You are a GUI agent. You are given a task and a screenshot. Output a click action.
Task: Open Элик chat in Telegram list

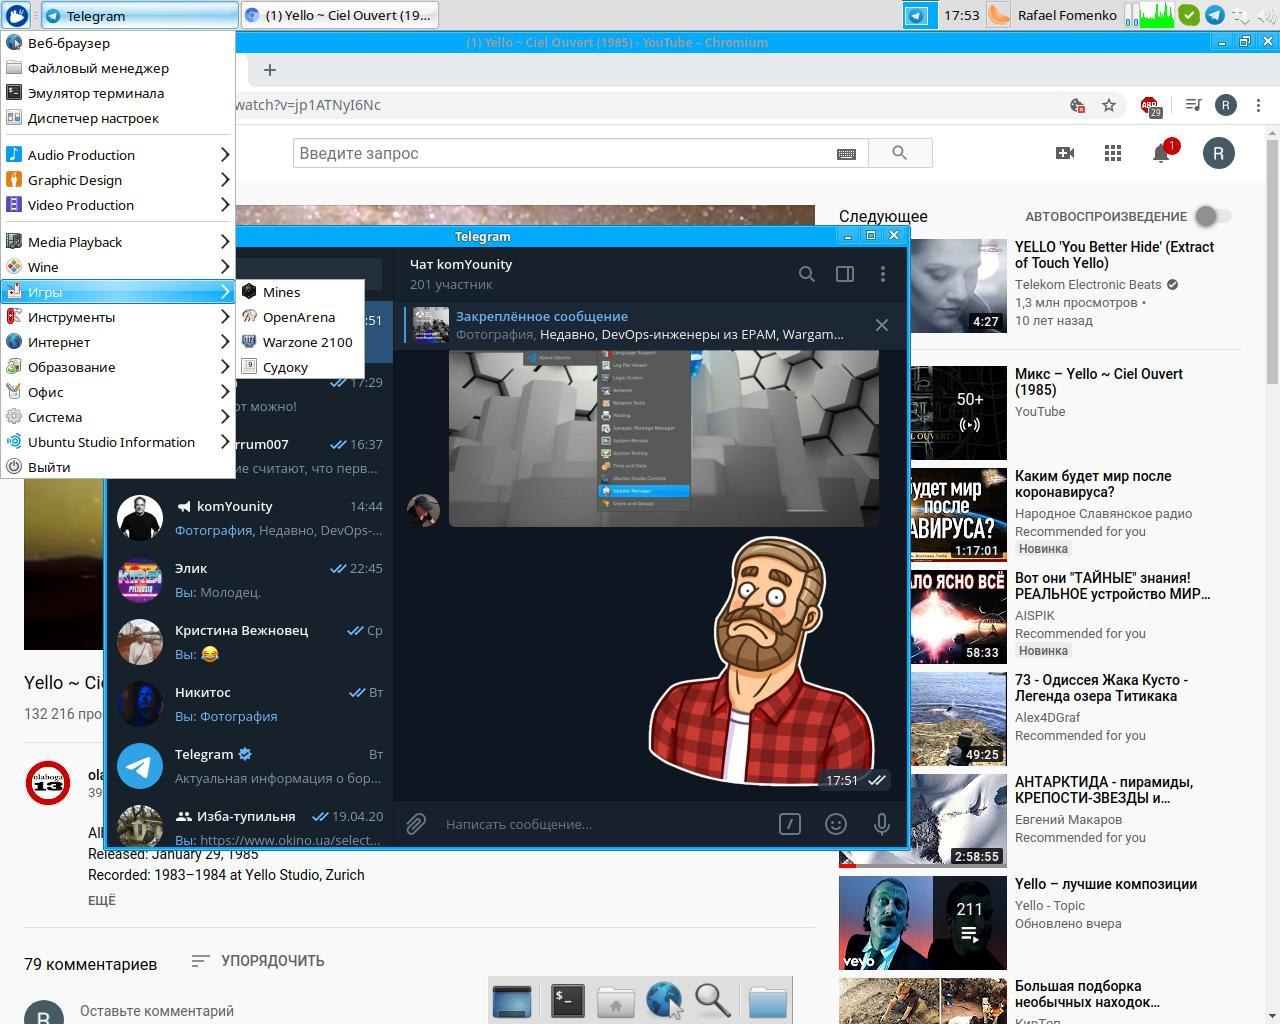click(x=250, y=580)
